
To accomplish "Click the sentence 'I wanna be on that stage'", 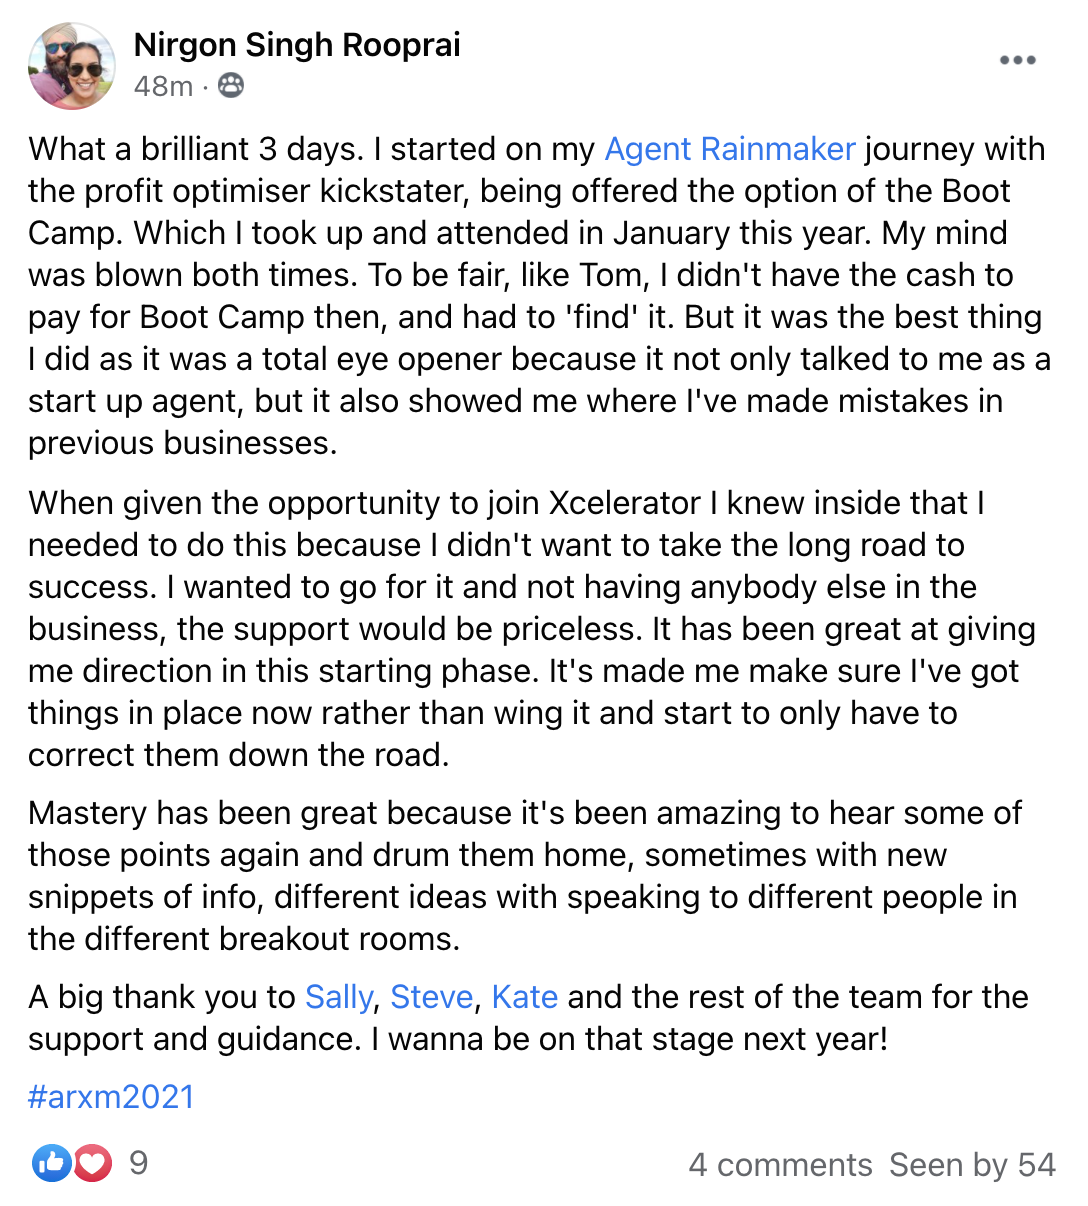I will pyautogui.click(x=628, y=1039).
